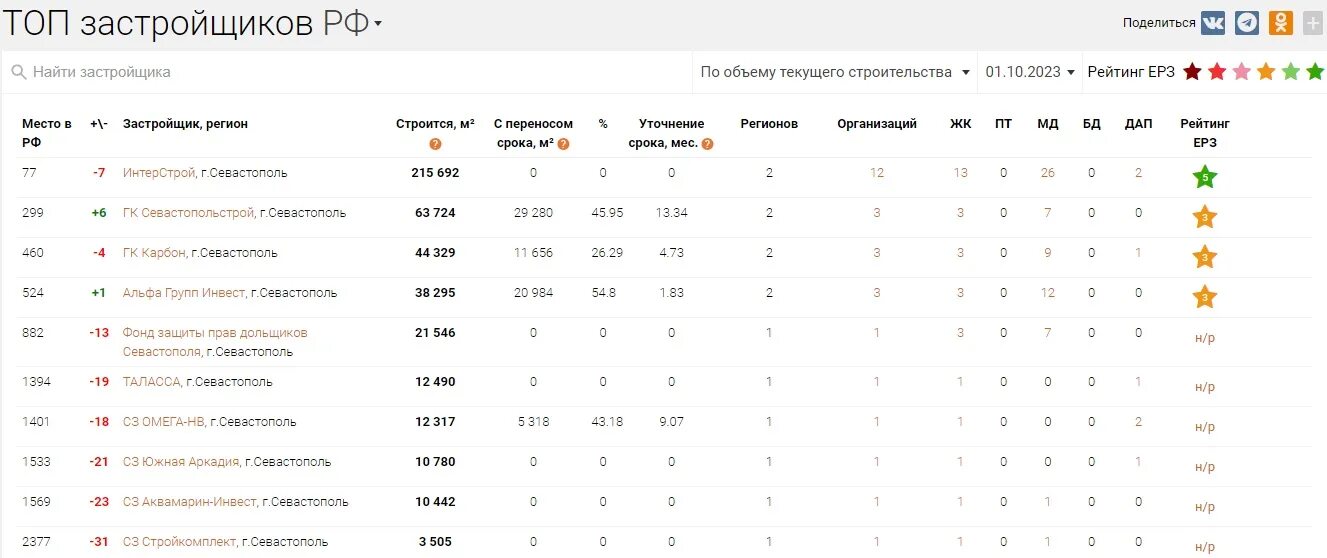
Task: Open Альфа Групп Инвест developer link
Action: (x=184, y=293)
